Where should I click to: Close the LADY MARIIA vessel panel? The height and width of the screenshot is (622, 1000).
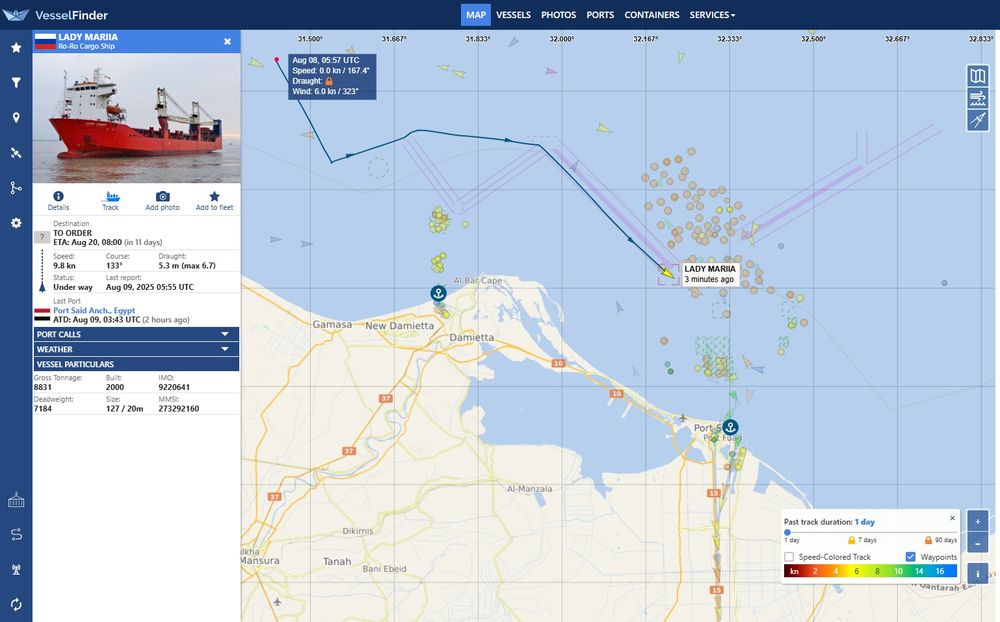228,41
